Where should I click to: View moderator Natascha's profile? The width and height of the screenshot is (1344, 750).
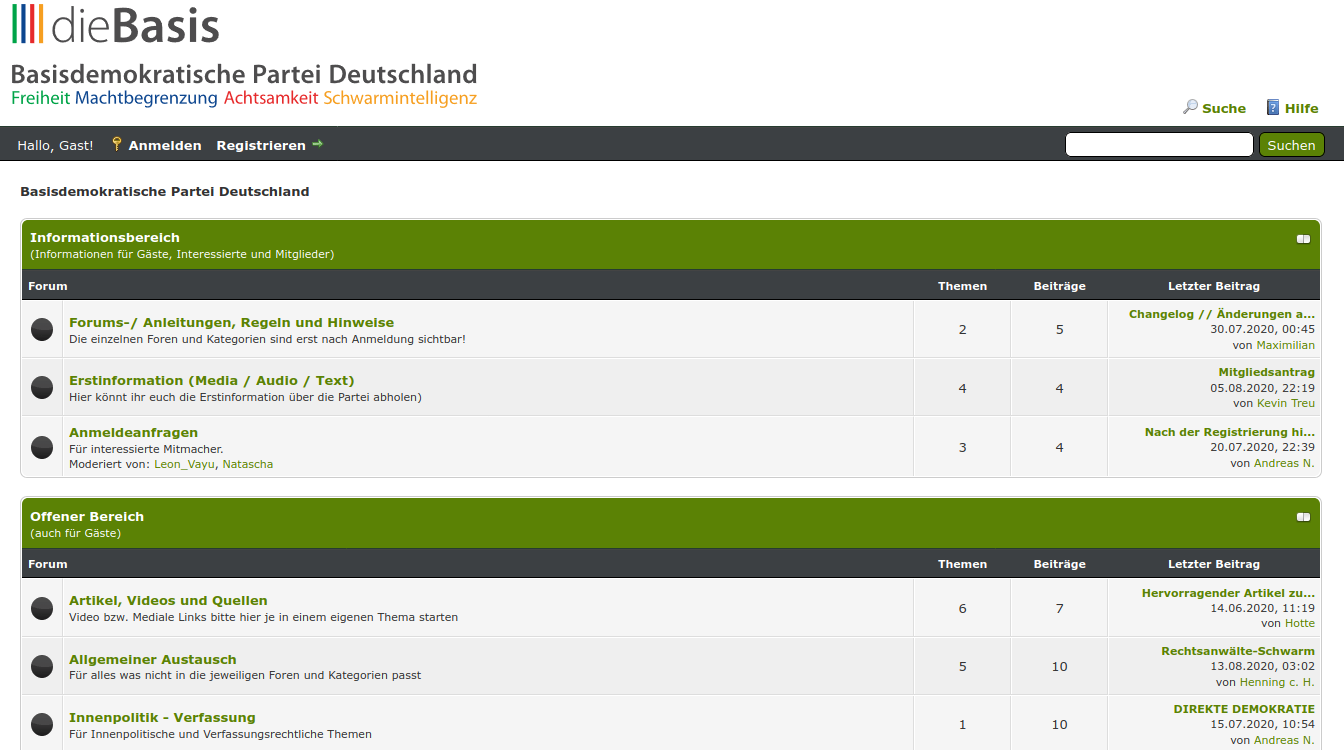pyautogui.click(x=247, y=464)
